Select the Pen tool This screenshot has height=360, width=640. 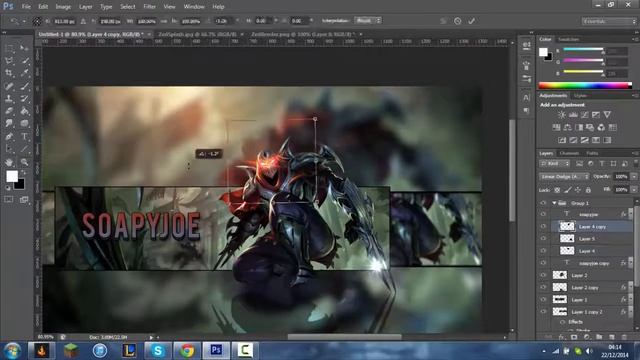(x=9, y=136)
